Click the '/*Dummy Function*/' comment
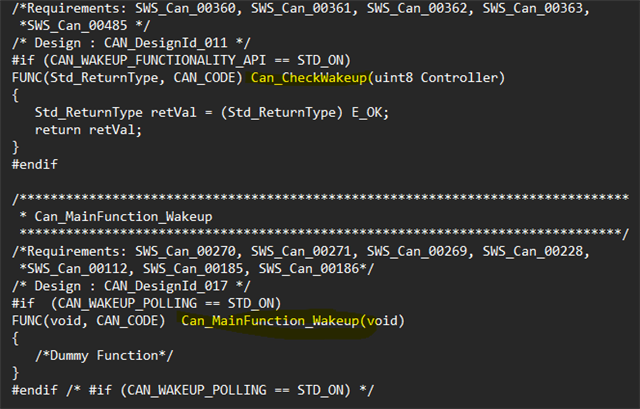 click(x=104, y=355)
